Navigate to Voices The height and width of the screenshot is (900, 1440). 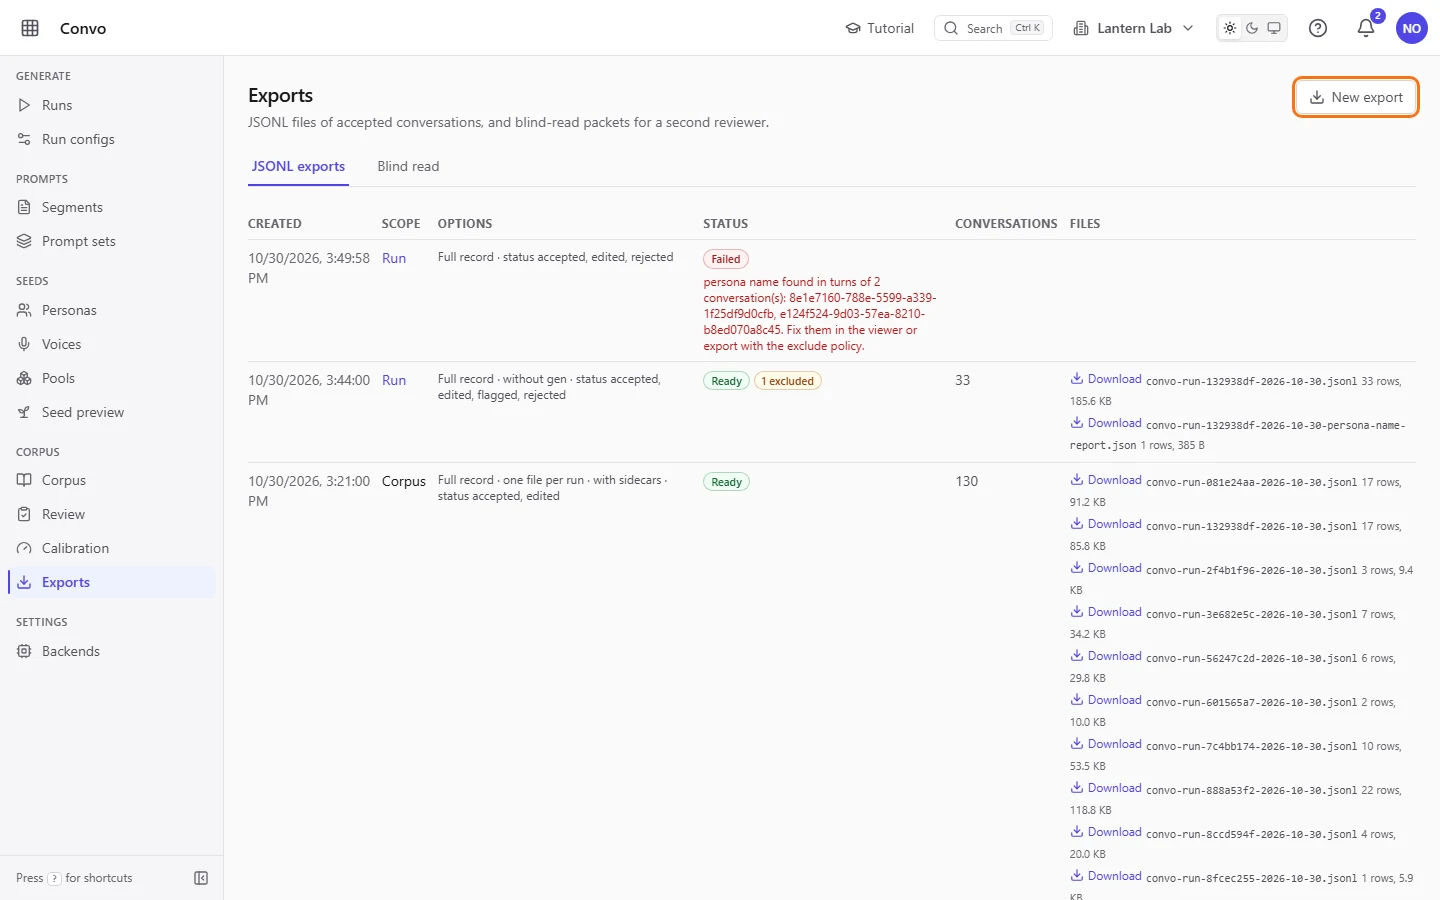(x=112, y=344)
